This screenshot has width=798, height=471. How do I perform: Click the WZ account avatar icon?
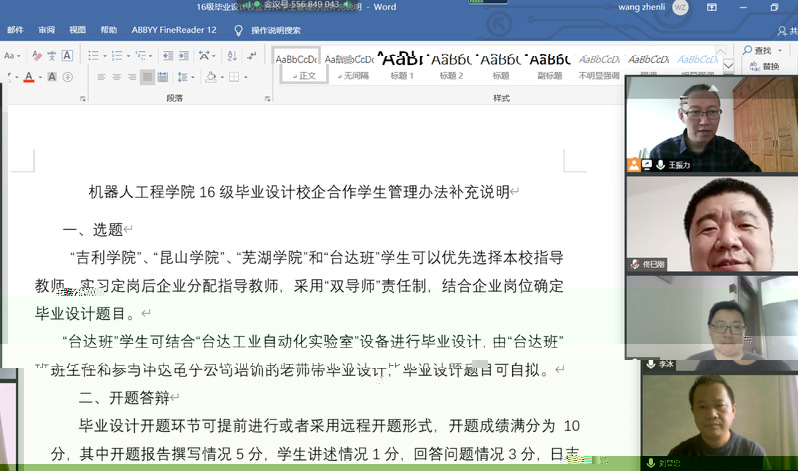point(680,7)
